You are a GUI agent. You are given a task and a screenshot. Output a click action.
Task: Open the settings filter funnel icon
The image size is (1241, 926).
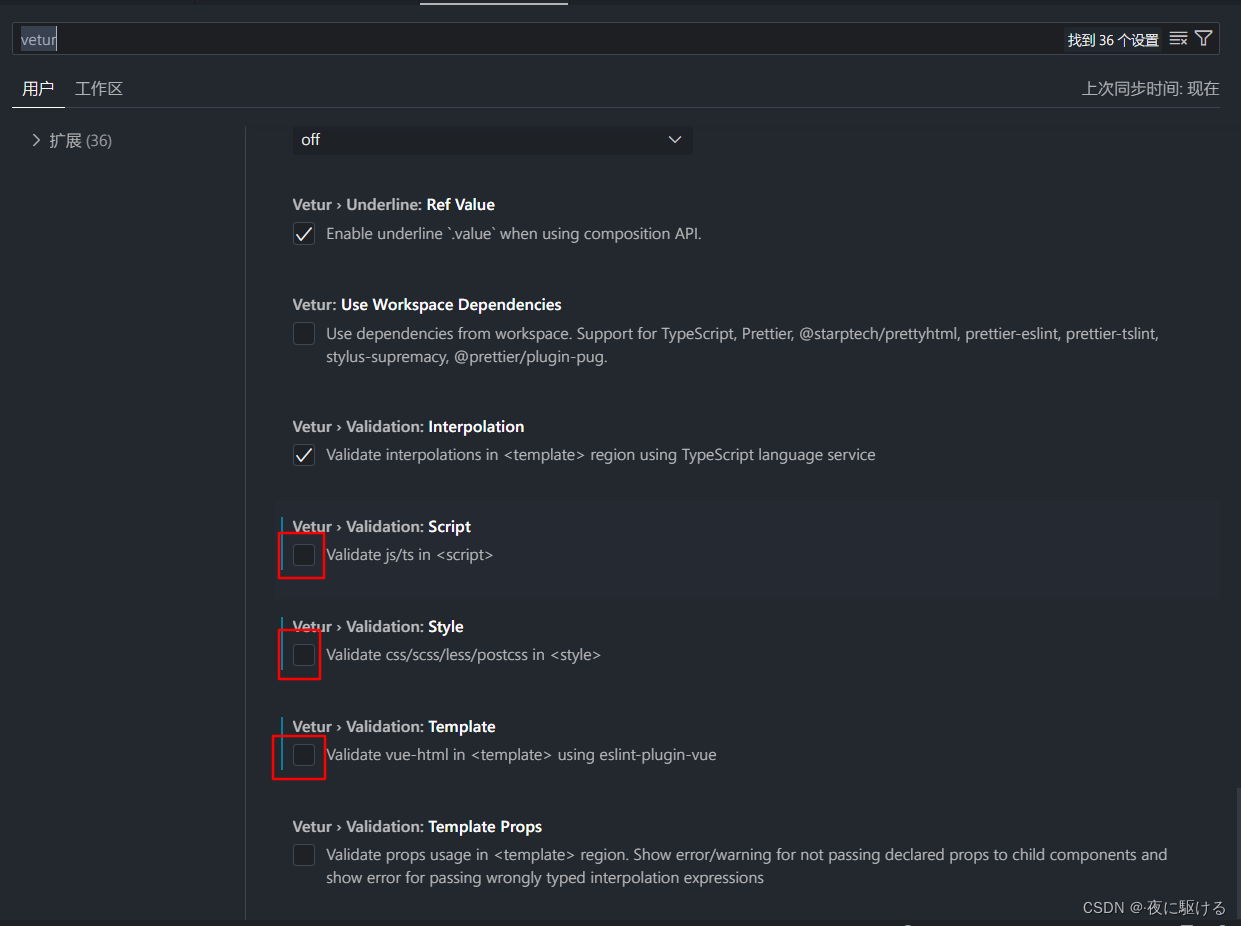[x=1204, y=39]
